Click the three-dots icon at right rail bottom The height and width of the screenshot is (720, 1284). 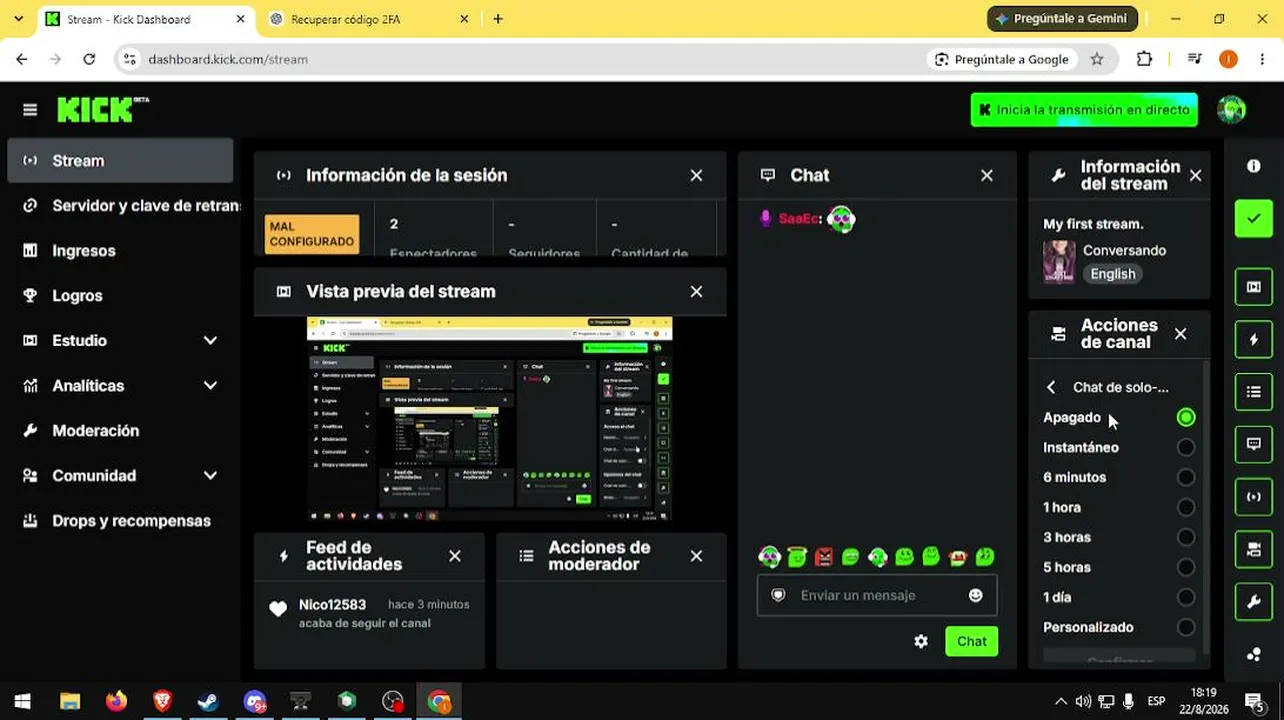click(x=1254, y=655)
